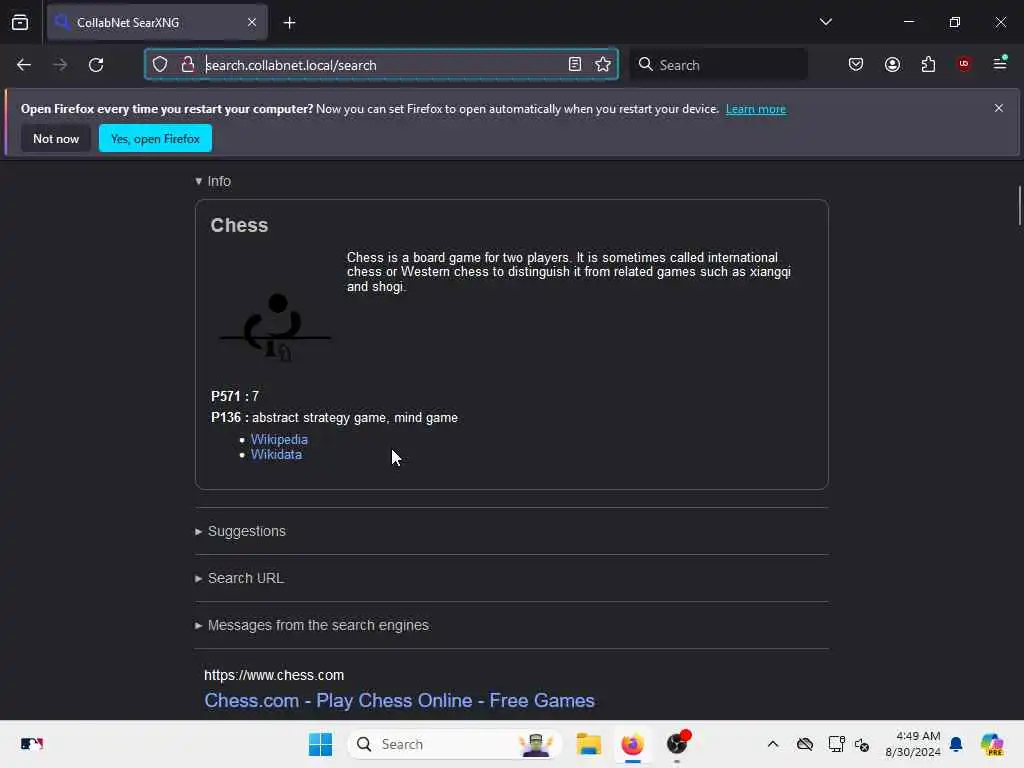The height and width of the screenshot is (768, 1024).
Task: Click the Windows taskbar search box
Action: tap(456, 744)
